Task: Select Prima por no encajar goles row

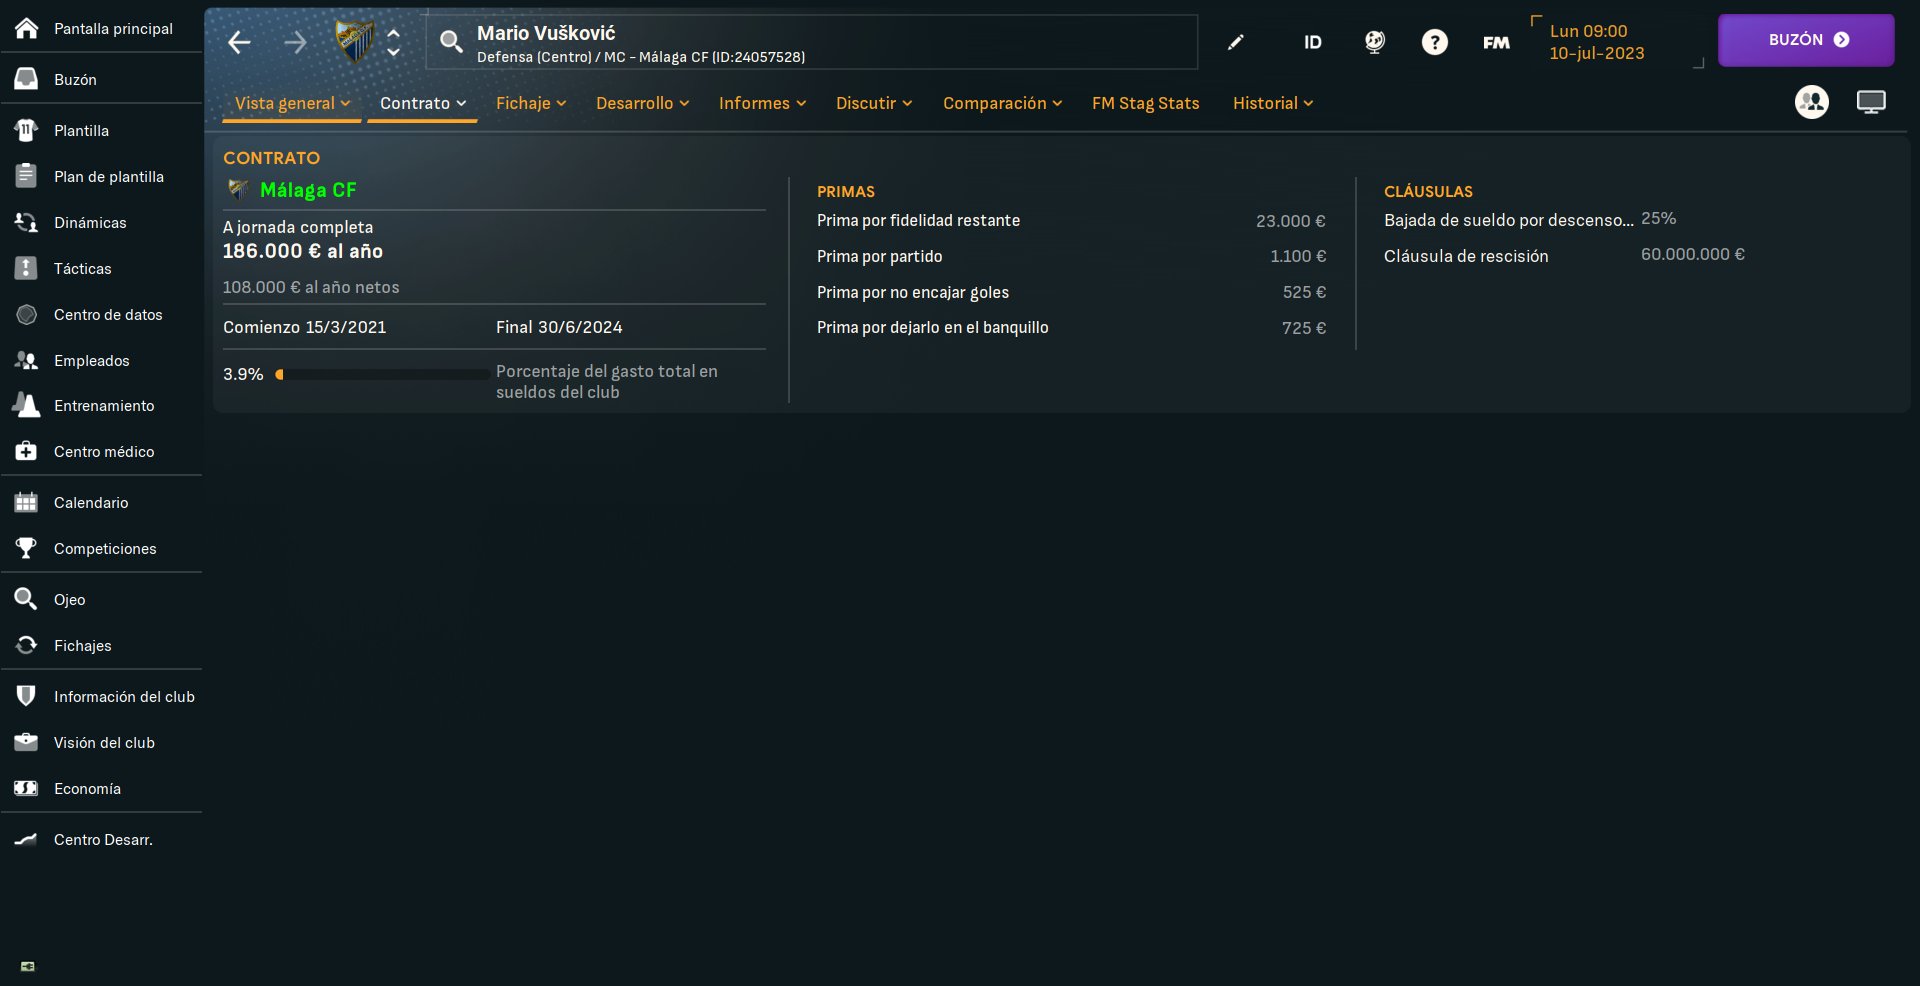Action: coord(1071,292)
